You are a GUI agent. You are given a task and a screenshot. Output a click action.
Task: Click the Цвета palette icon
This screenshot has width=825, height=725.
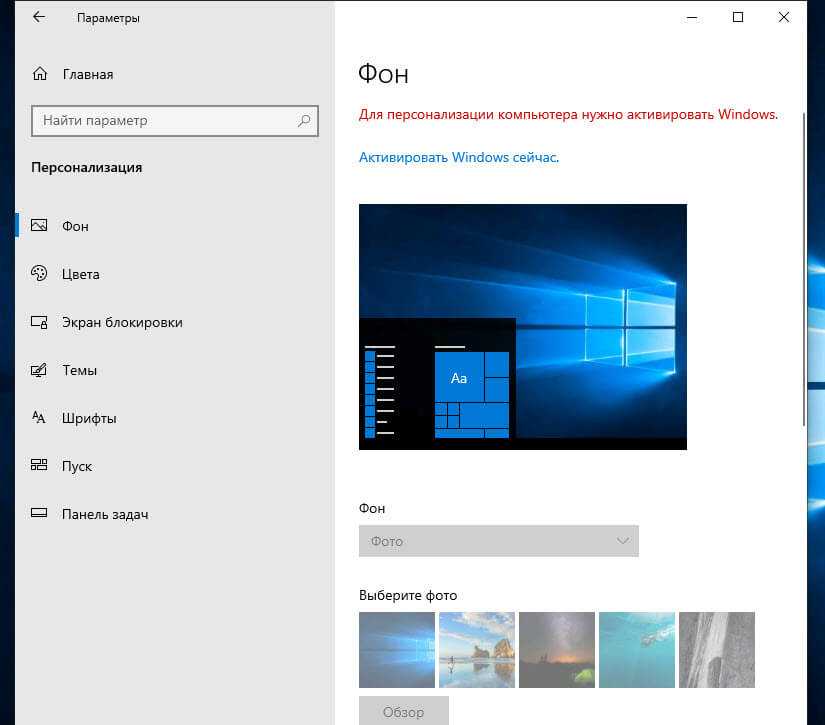click(40, 274)
